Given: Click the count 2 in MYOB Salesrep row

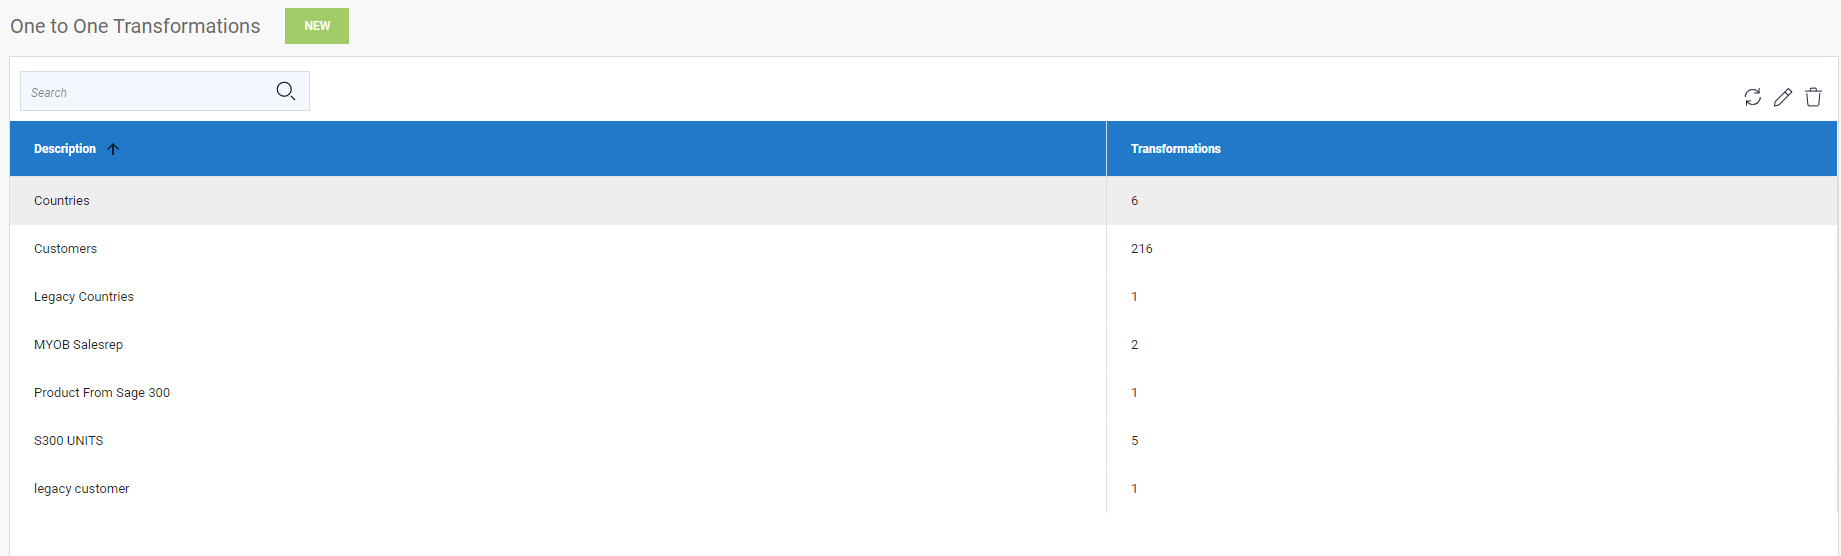Looking at the screenshot, I should click(1134, 345).
